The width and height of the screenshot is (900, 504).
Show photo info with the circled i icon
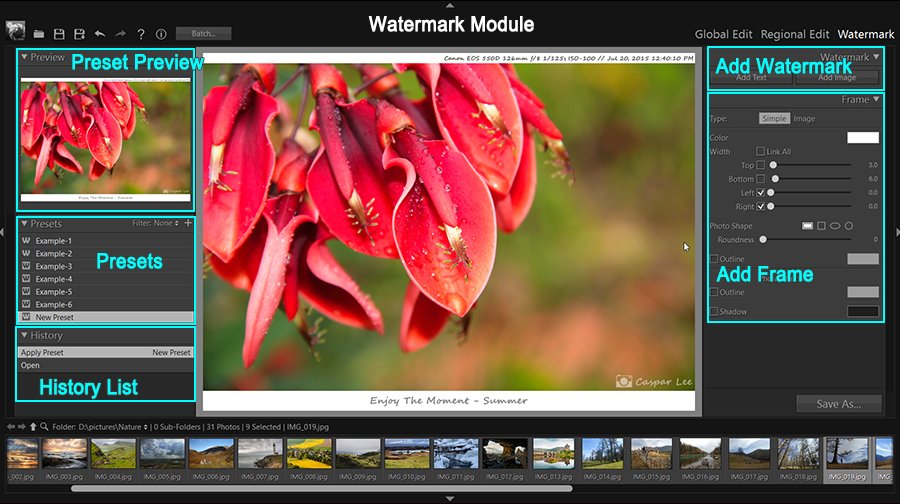point(161,34)
